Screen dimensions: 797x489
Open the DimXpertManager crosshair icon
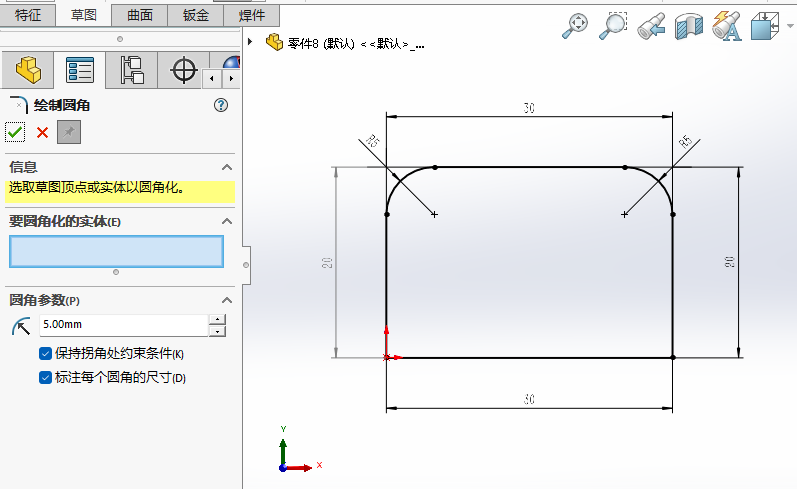click(183, 70)
